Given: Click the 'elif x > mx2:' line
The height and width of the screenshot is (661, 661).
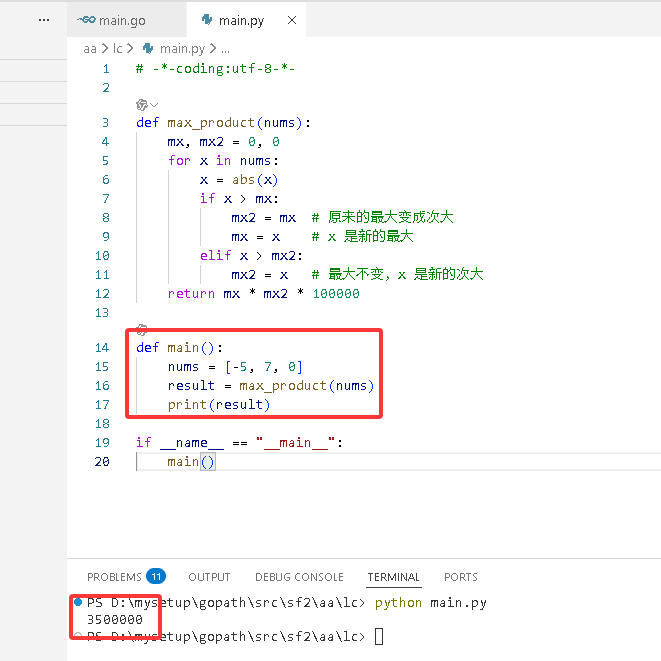Looking at the screenshot, I should [251, 256].
